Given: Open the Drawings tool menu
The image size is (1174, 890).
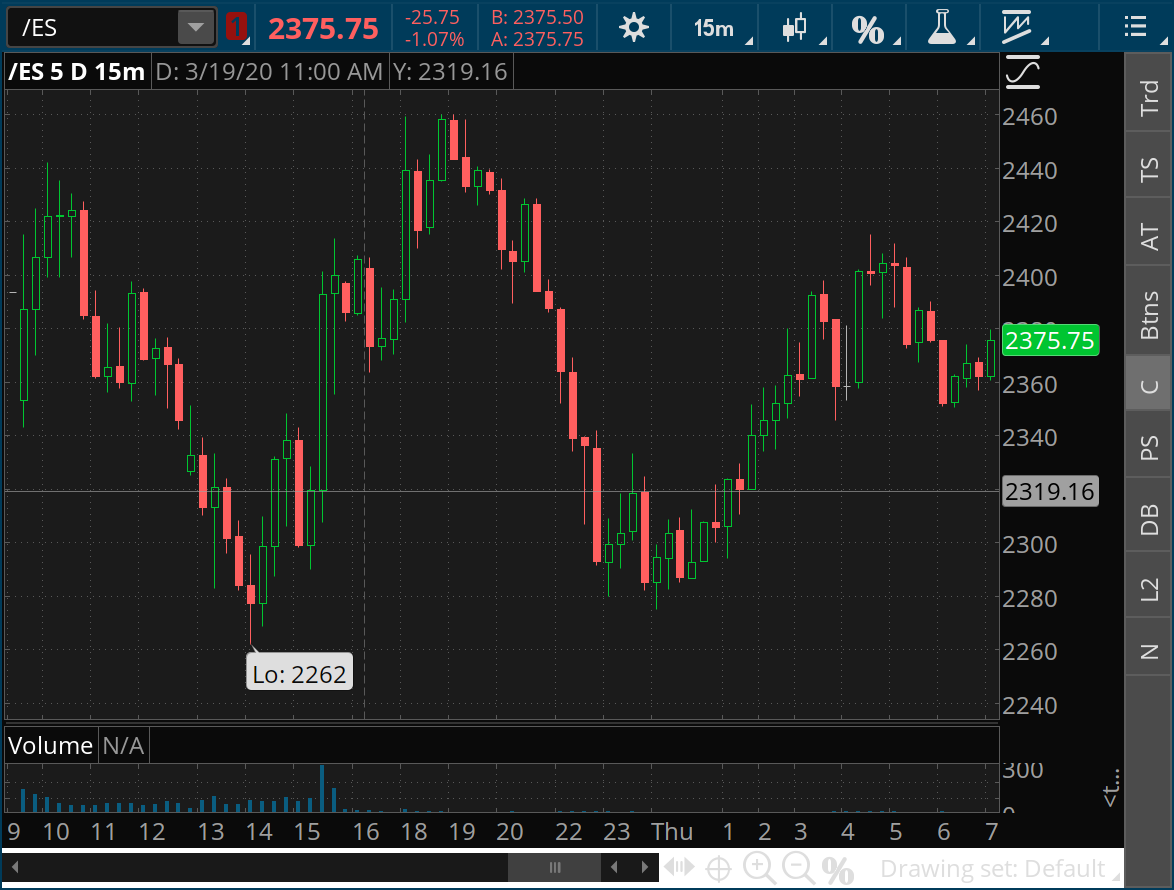Looking at the screenshot, I should (1016, 27).
